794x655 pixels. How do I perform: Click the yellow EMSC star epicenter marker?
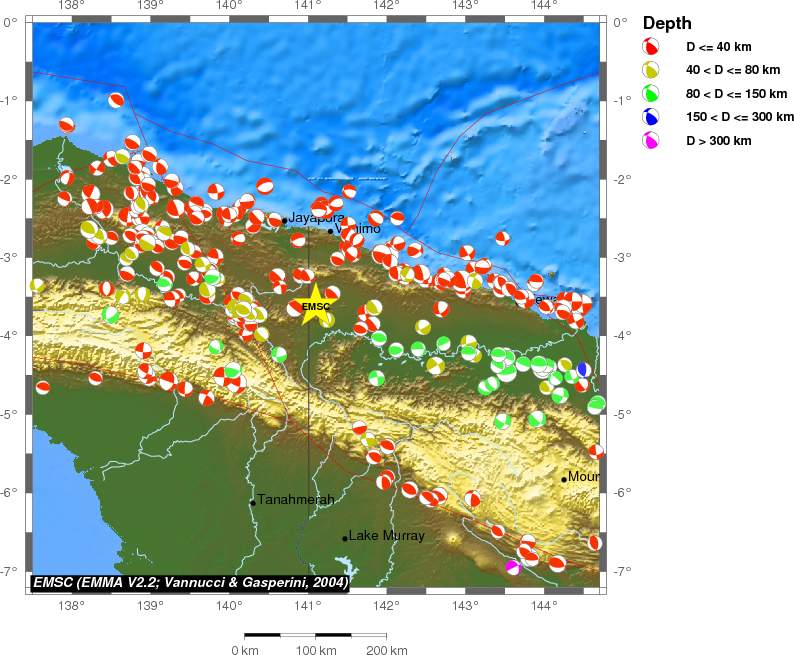point(315,305)
